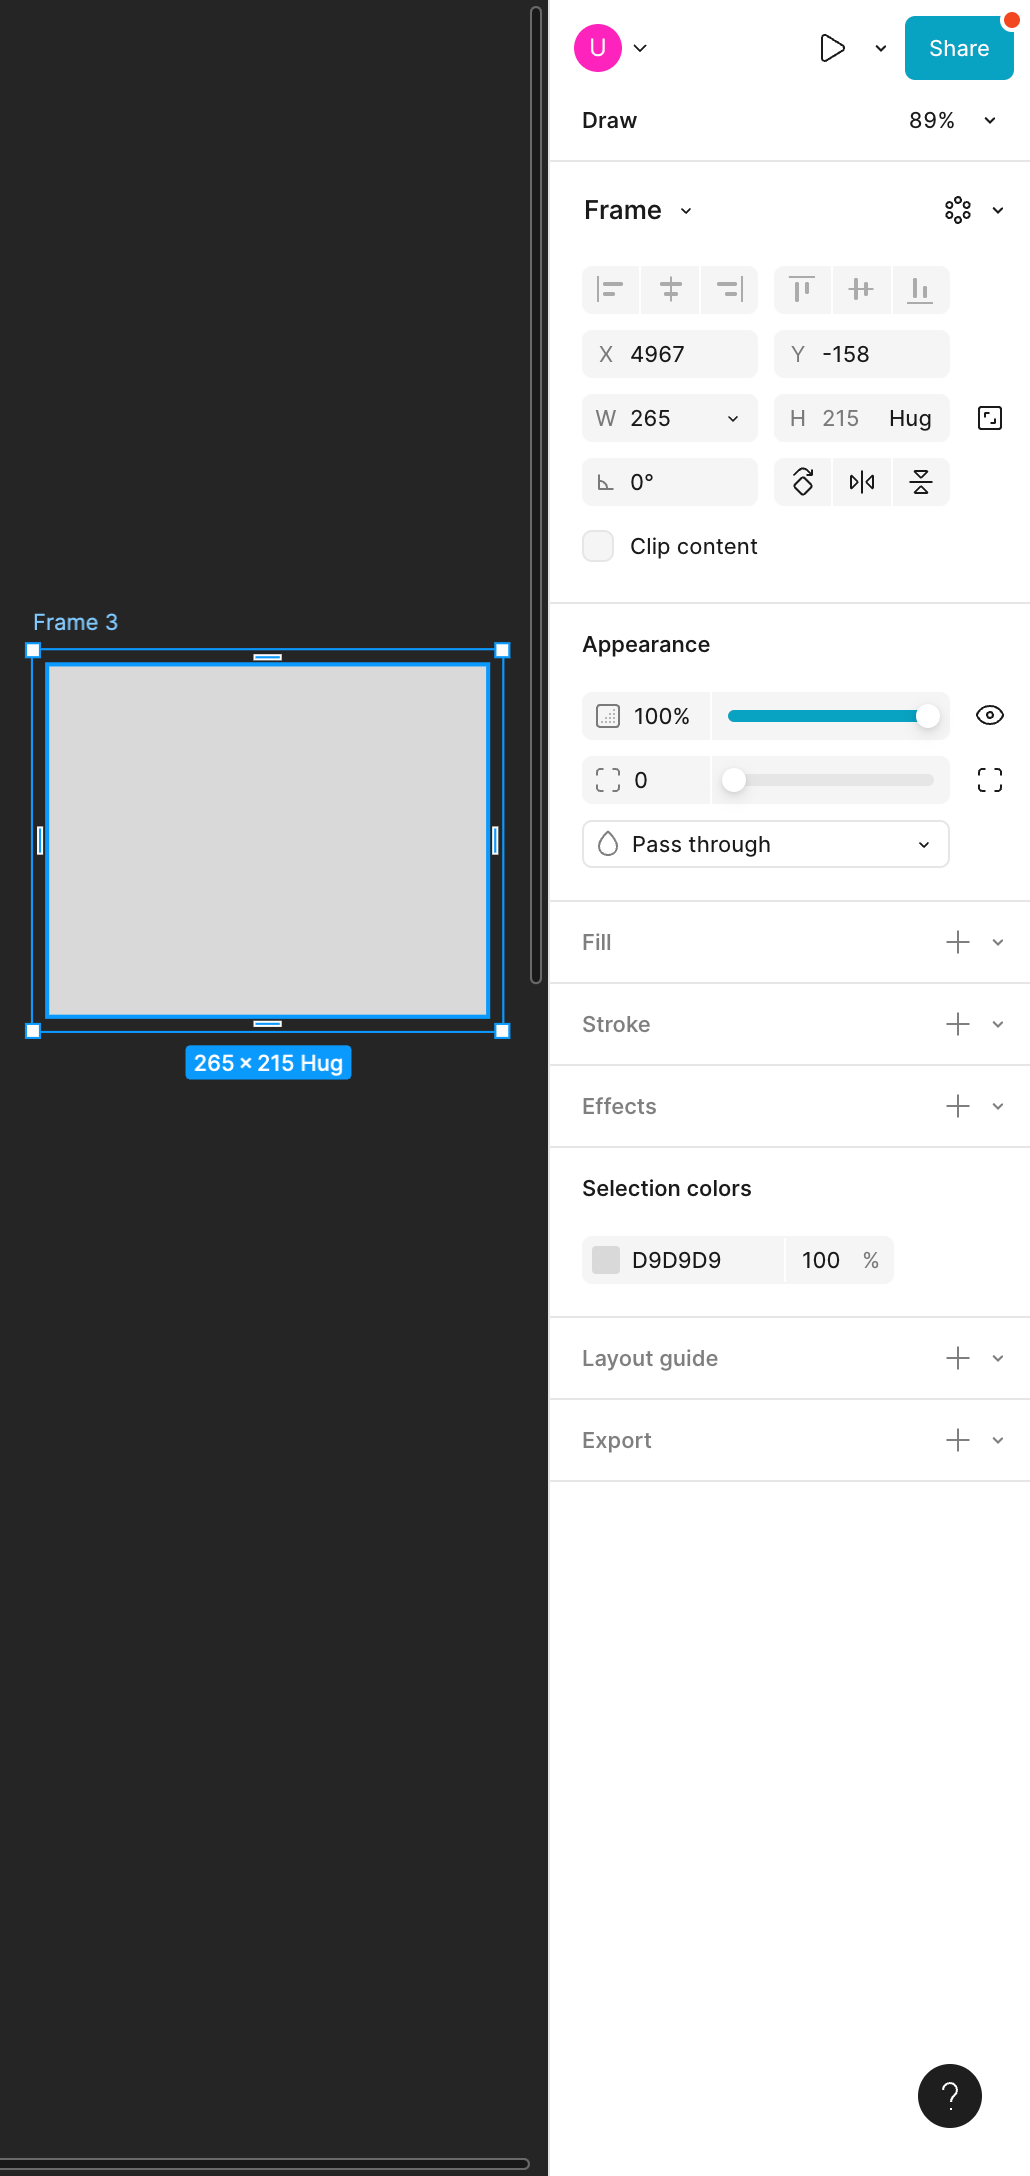Screen dimensions: 1030x2176
Task: Add a Stroke with plus icon
Action: [x=958, y=1024]
